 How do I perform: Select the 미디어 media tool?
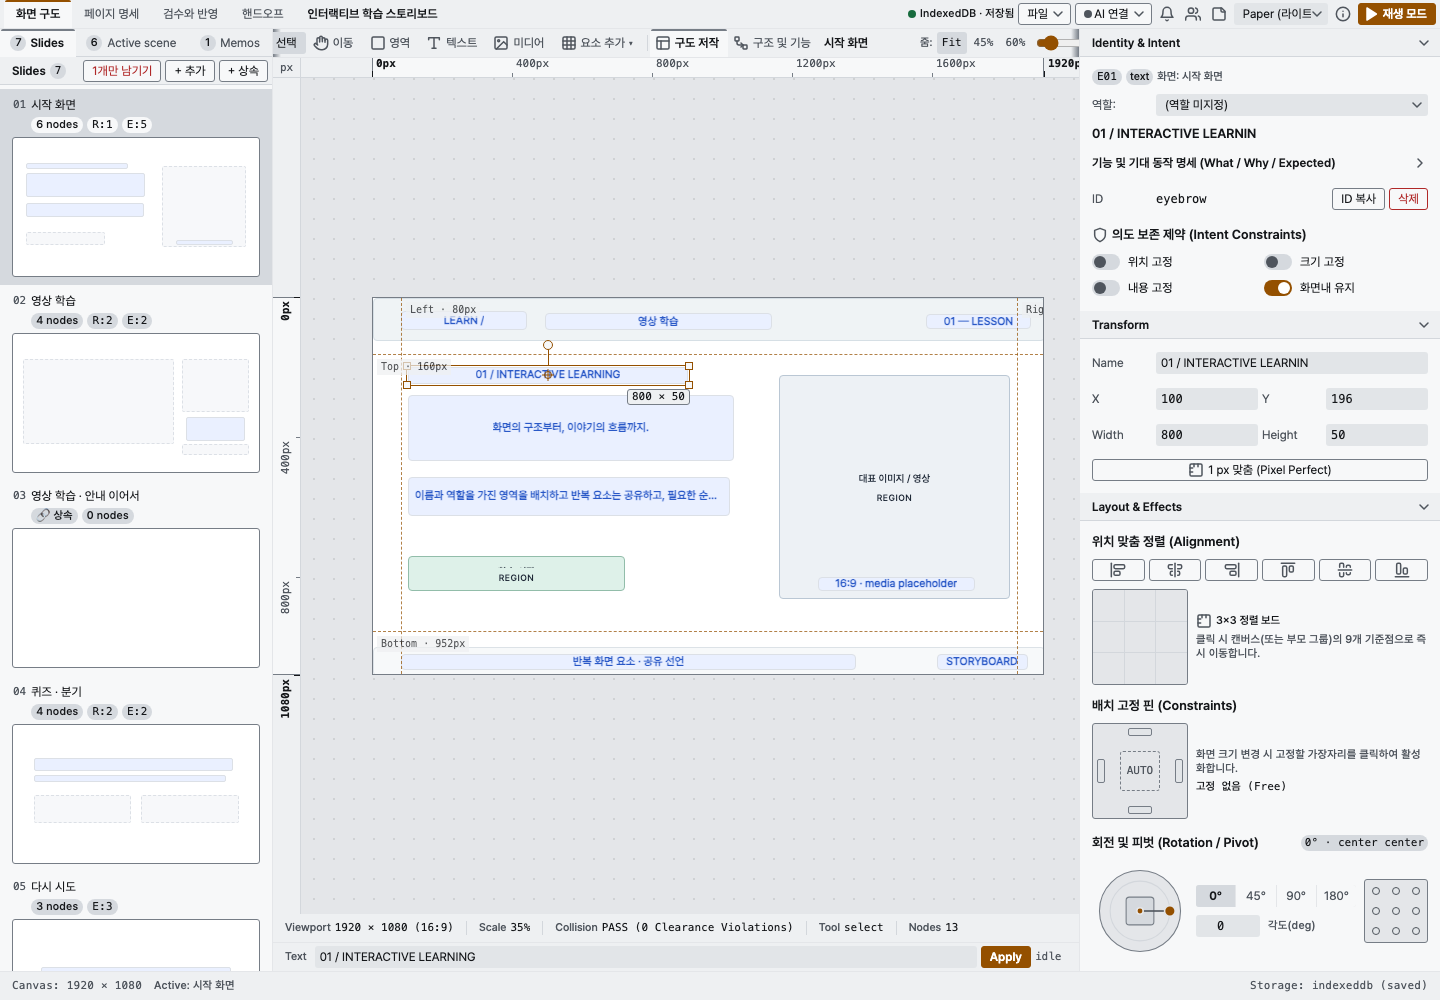[x=519, y=43]
